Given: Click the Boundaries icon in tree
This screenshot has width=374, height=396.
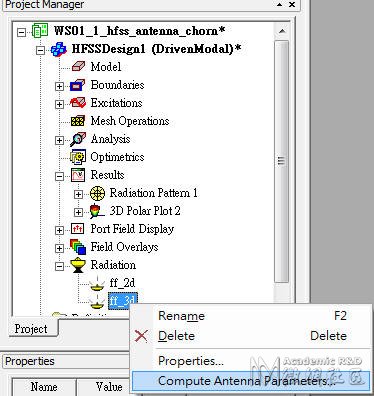Looking at the screenshot, I should tap(78, 85).
